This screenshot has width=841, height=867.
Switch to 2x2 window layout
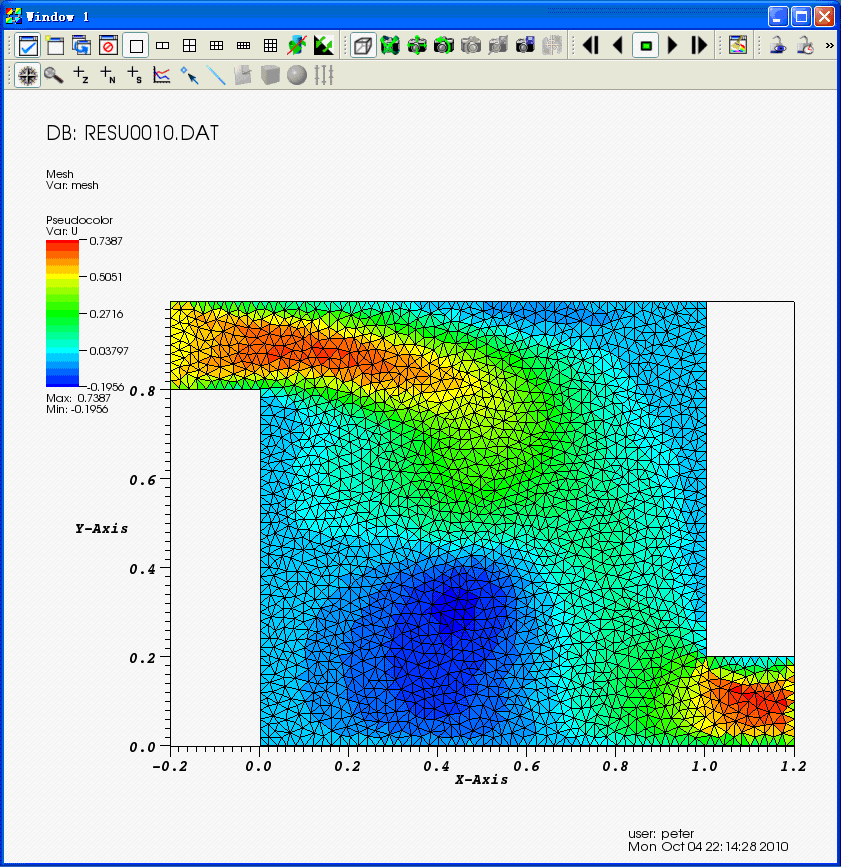pyautogui.click(x=189, y=45)
